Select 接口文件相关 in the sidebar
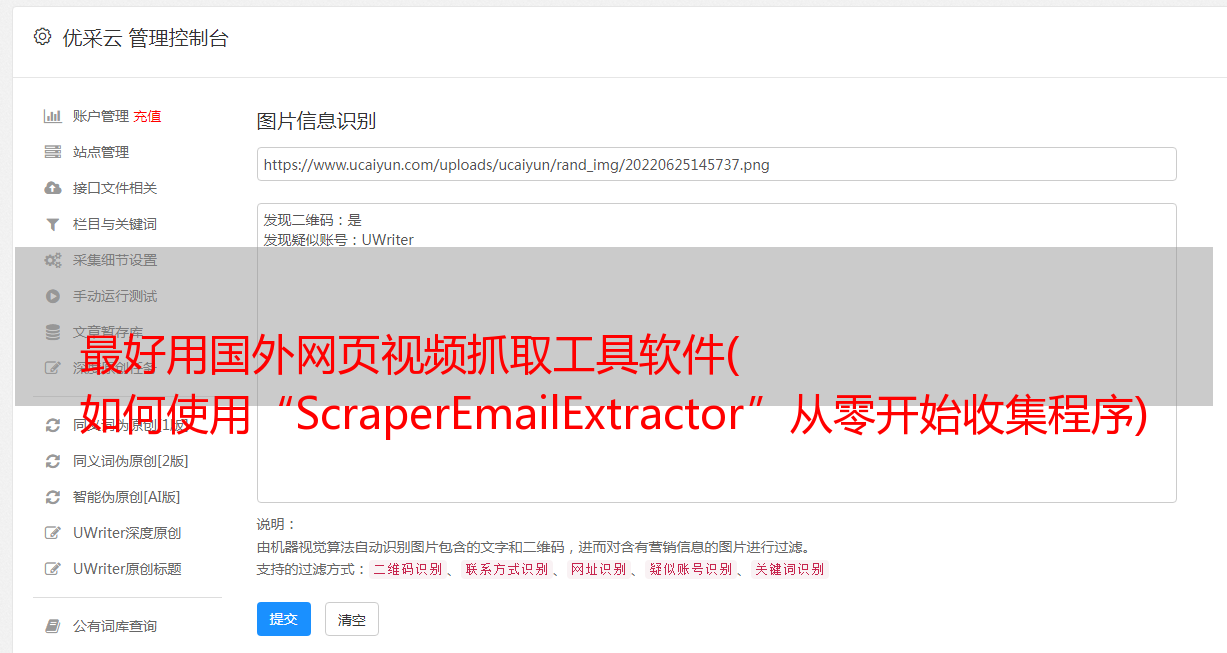Screen dimensions: 1227x653 click(x=115, y=188)
